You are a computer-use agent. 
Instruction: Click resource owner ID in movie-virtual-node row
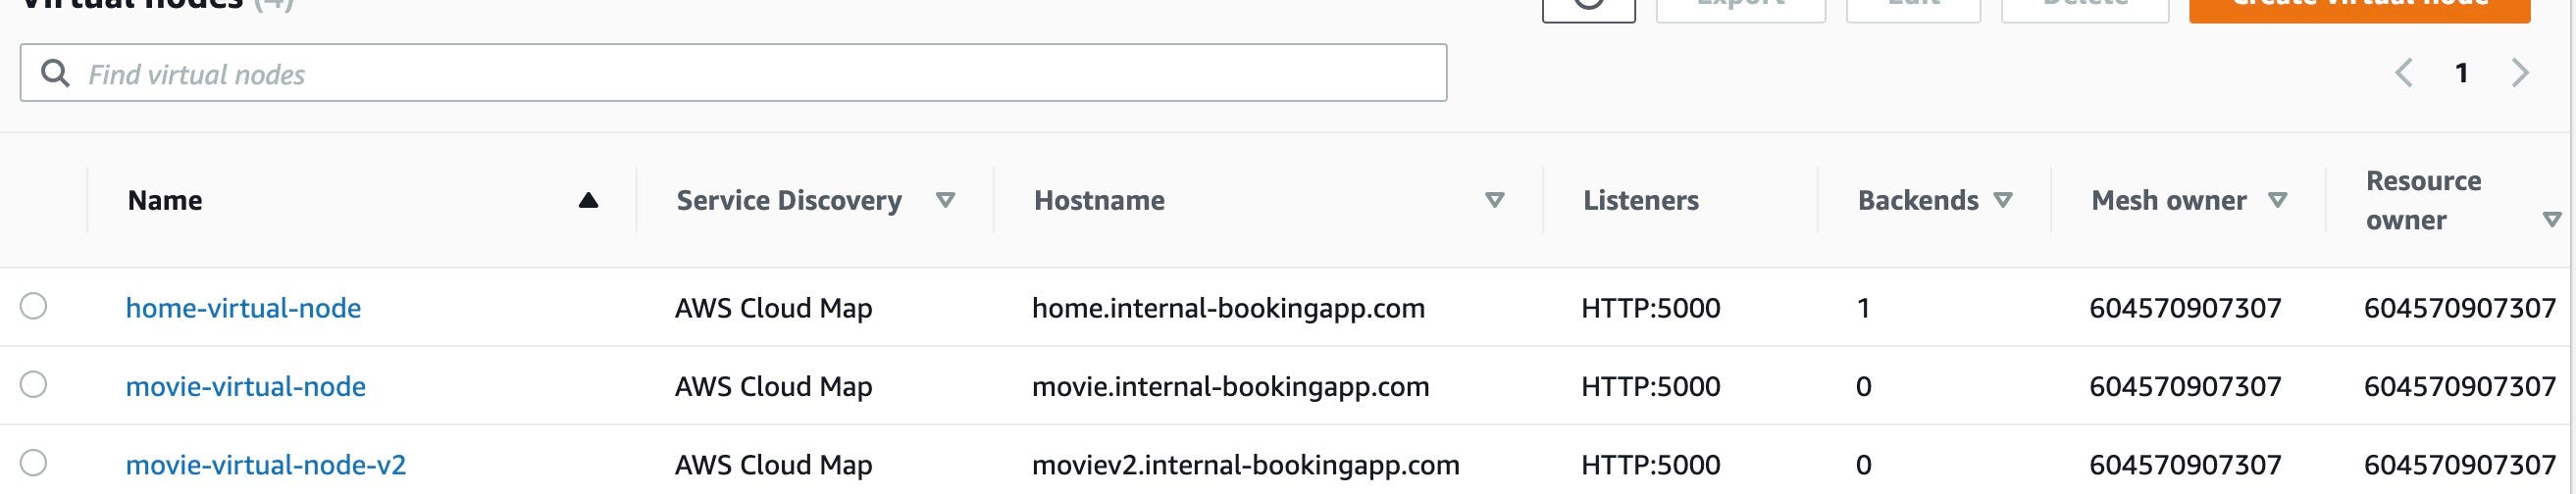point(2460,386)
